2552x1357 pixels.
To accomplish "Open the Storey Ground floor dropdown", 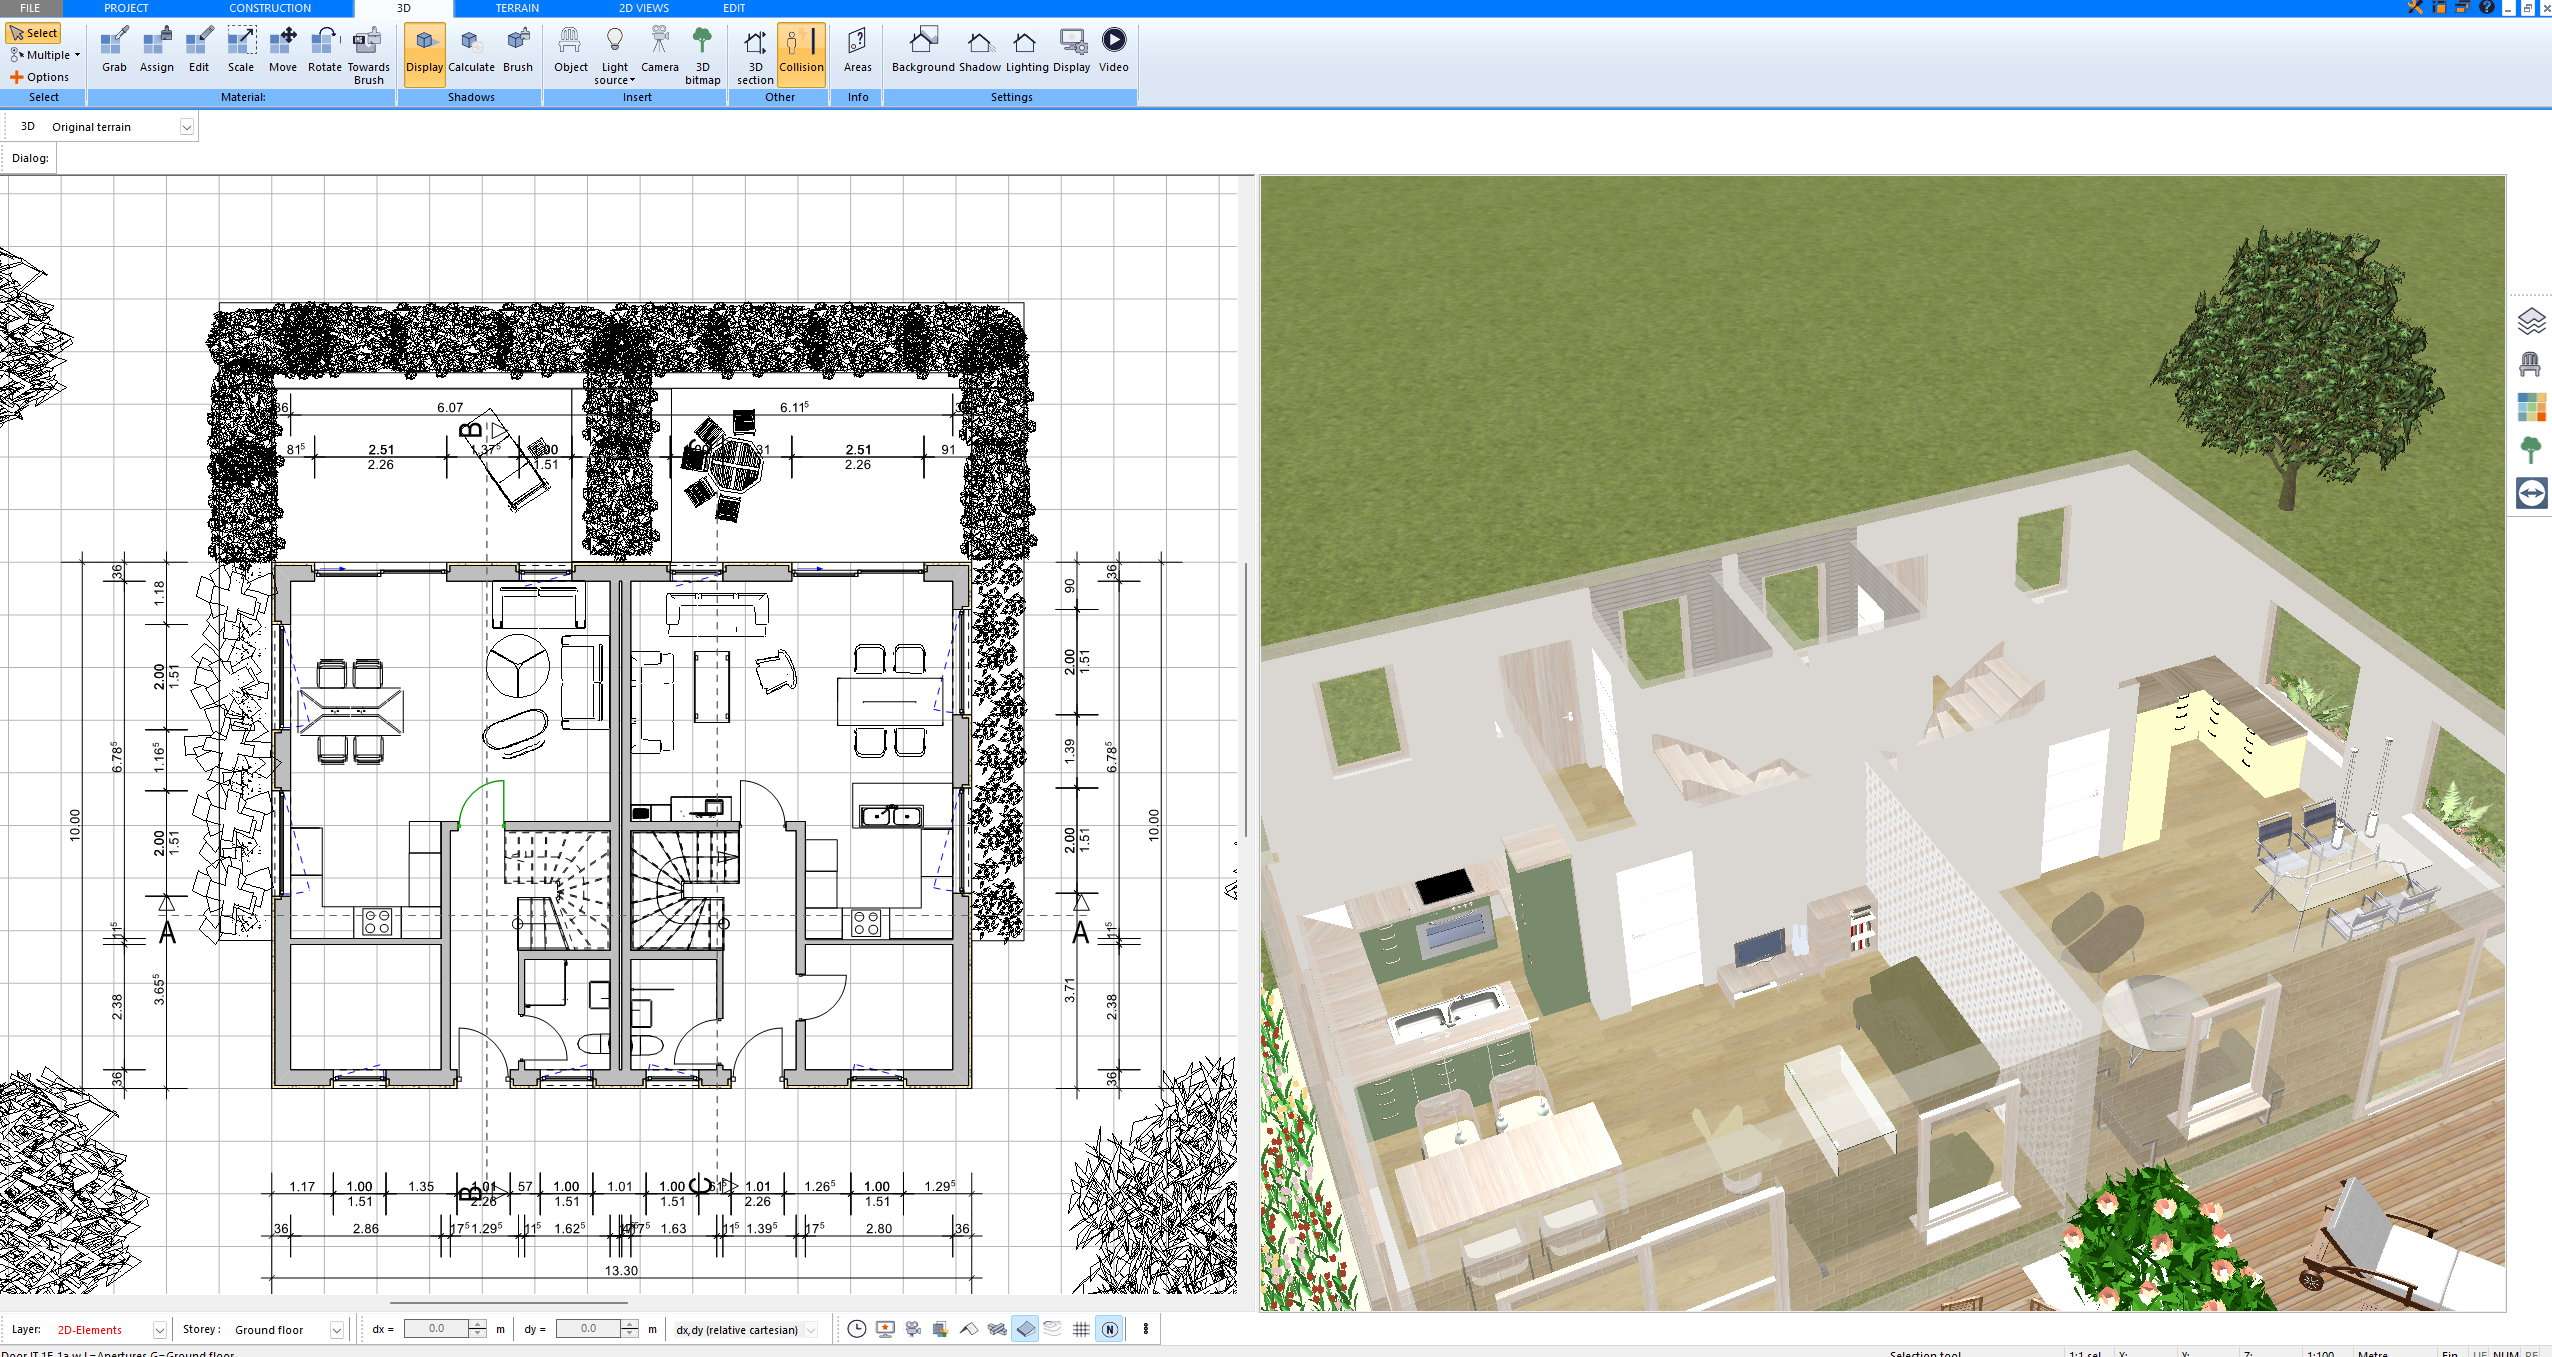I will click(336, 1330).
